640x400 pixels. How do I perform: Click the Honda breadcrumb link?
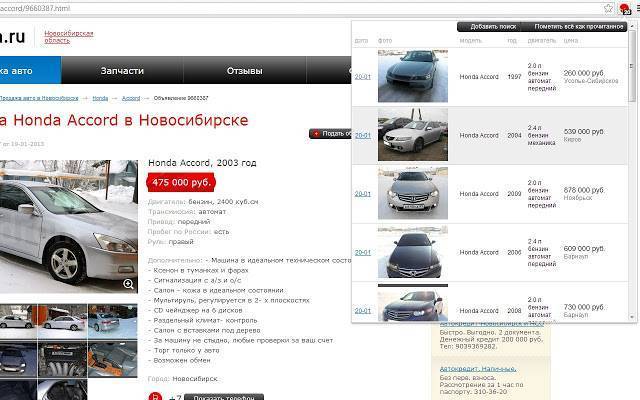[100, 98]
